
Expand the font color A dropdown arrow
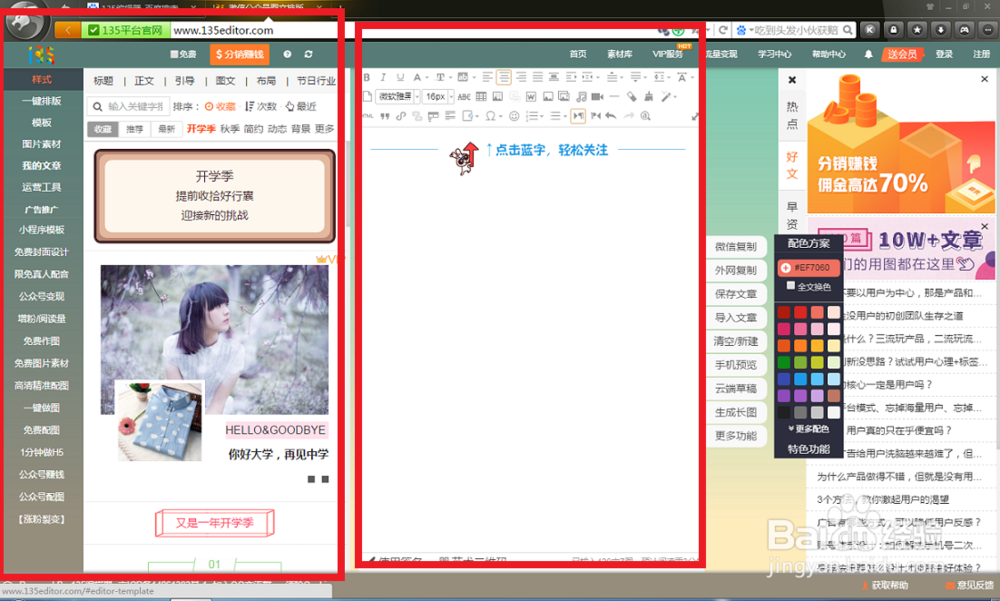[427, 77]
